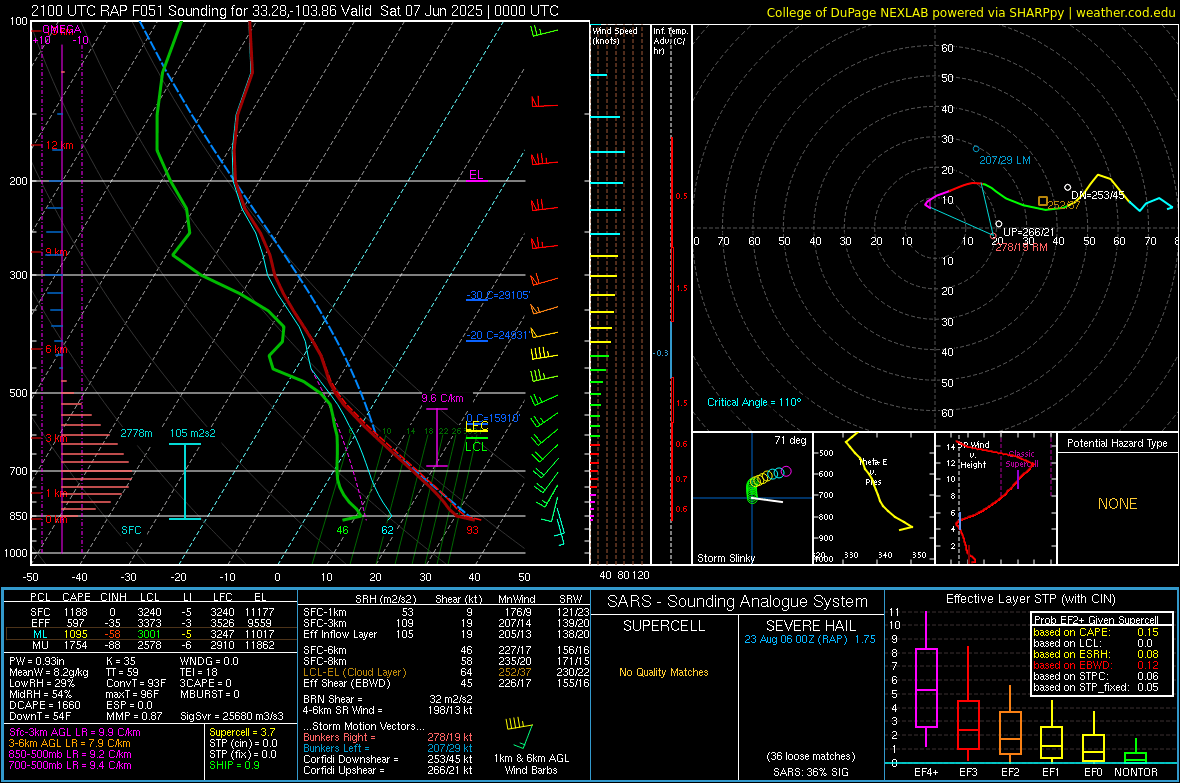The width and height of the screenshot is (1180, 783).
Task: Click the green LCL label on skew-T
Action: [x=476, y=446]
